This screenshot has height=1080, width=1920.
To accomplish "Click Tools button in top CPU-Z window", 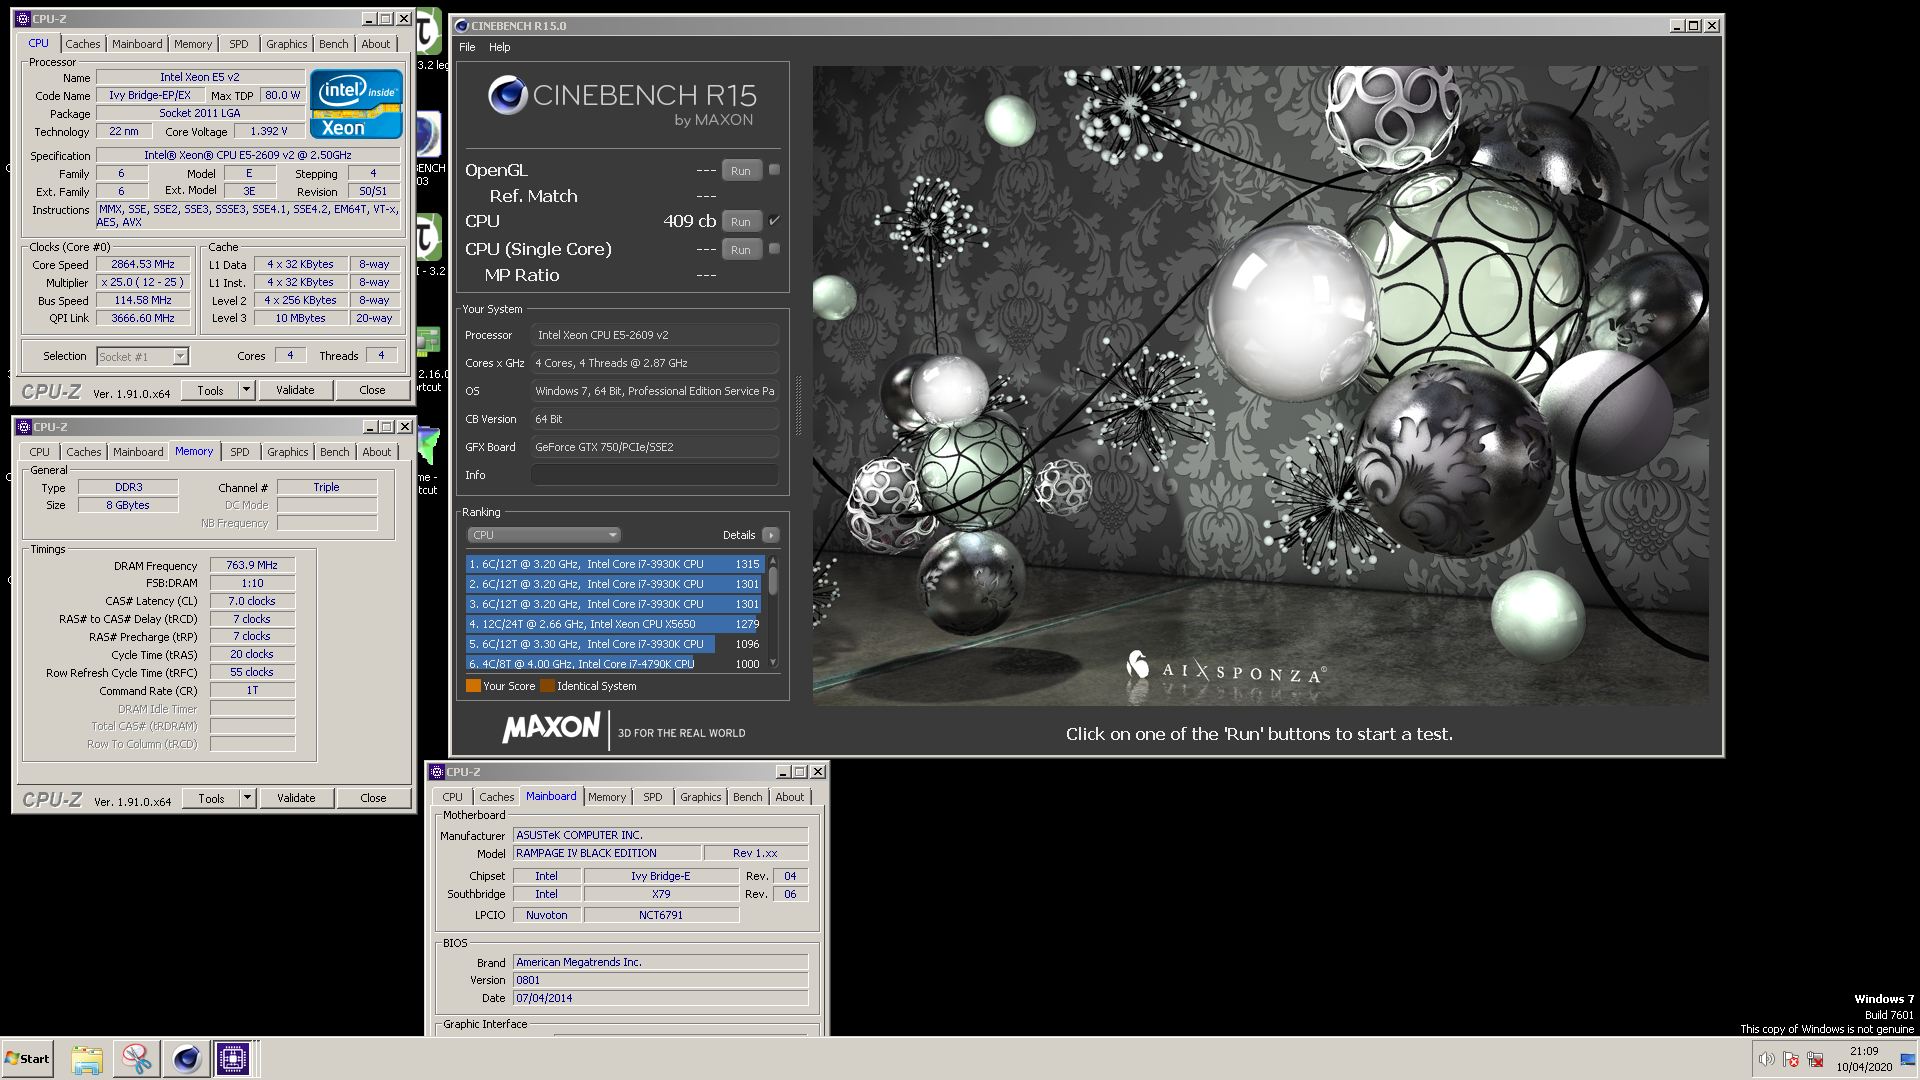I will (210, 390).
